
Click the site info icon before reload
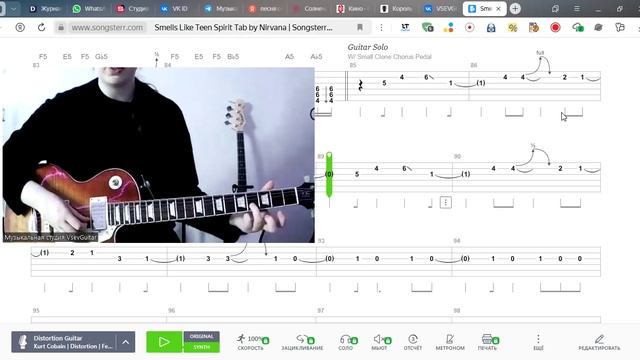pos(20,27)
